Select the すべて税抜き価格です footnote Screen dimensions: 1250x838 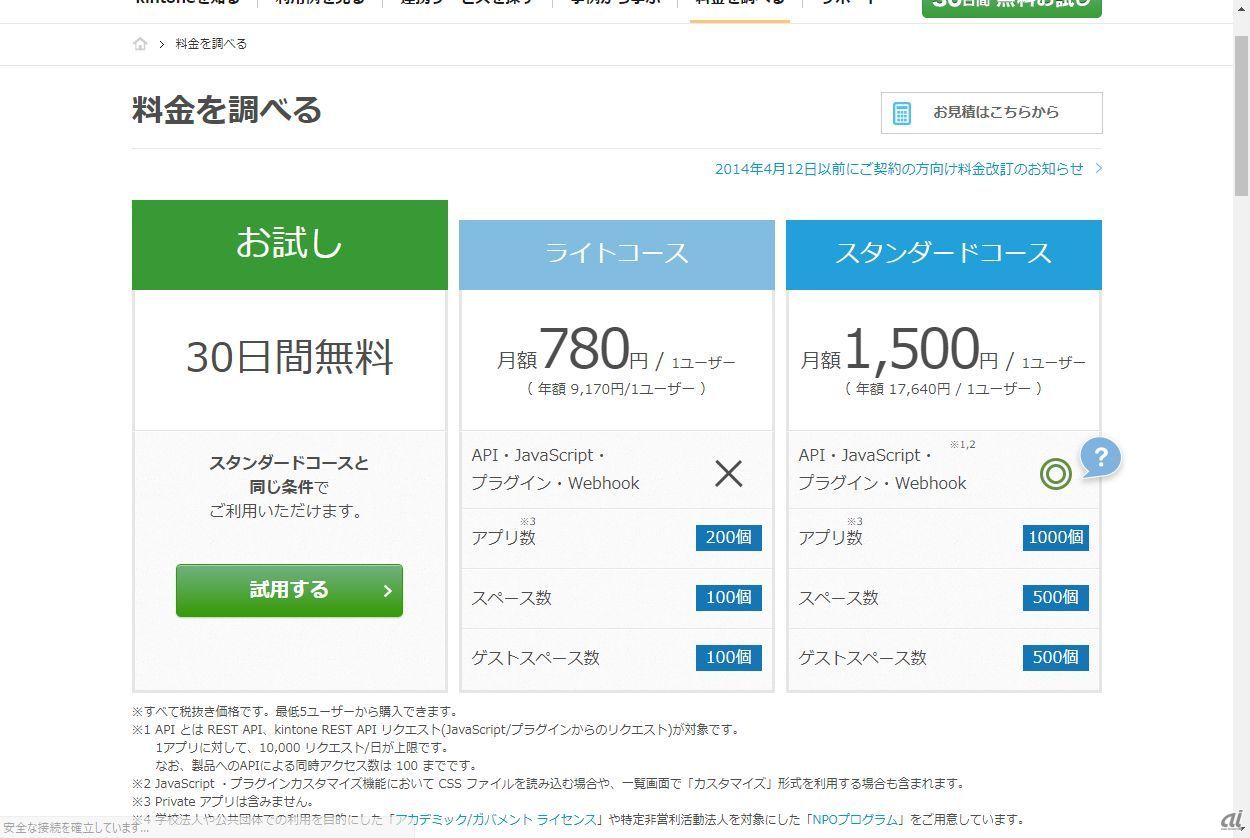[295, 712]
